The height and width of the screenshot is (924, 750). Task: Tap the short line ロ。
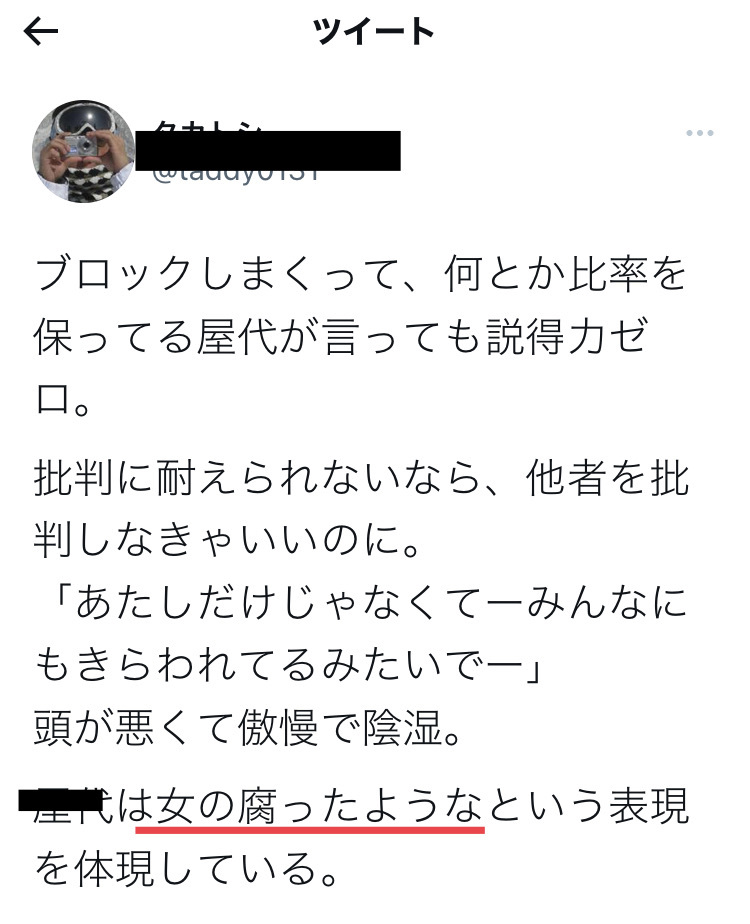pyautogui.click(x=62, y=399)
